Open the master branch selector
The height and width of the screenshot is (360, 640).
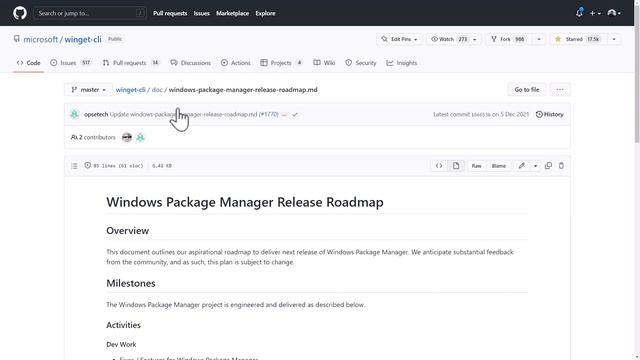pyautogui.click(x=88, y=89)
